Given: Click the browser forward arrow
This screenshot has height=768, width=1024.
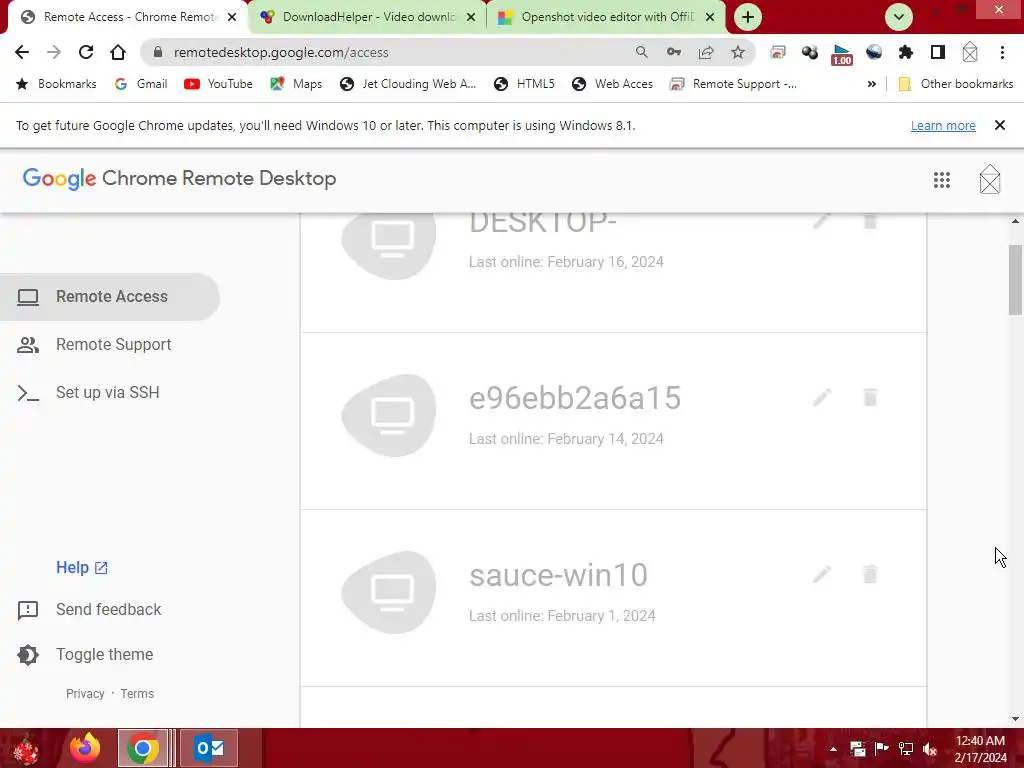Looking at the screenshot, I should 54,52.
